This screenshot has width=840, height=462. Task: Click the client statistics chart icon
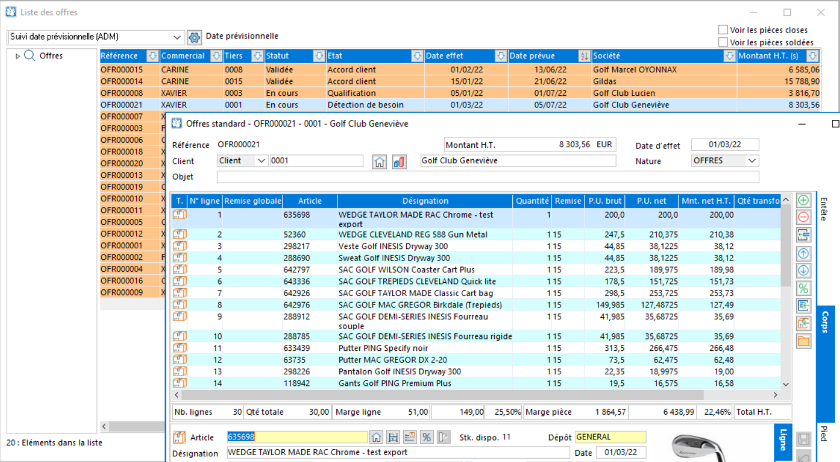[399, 161]
